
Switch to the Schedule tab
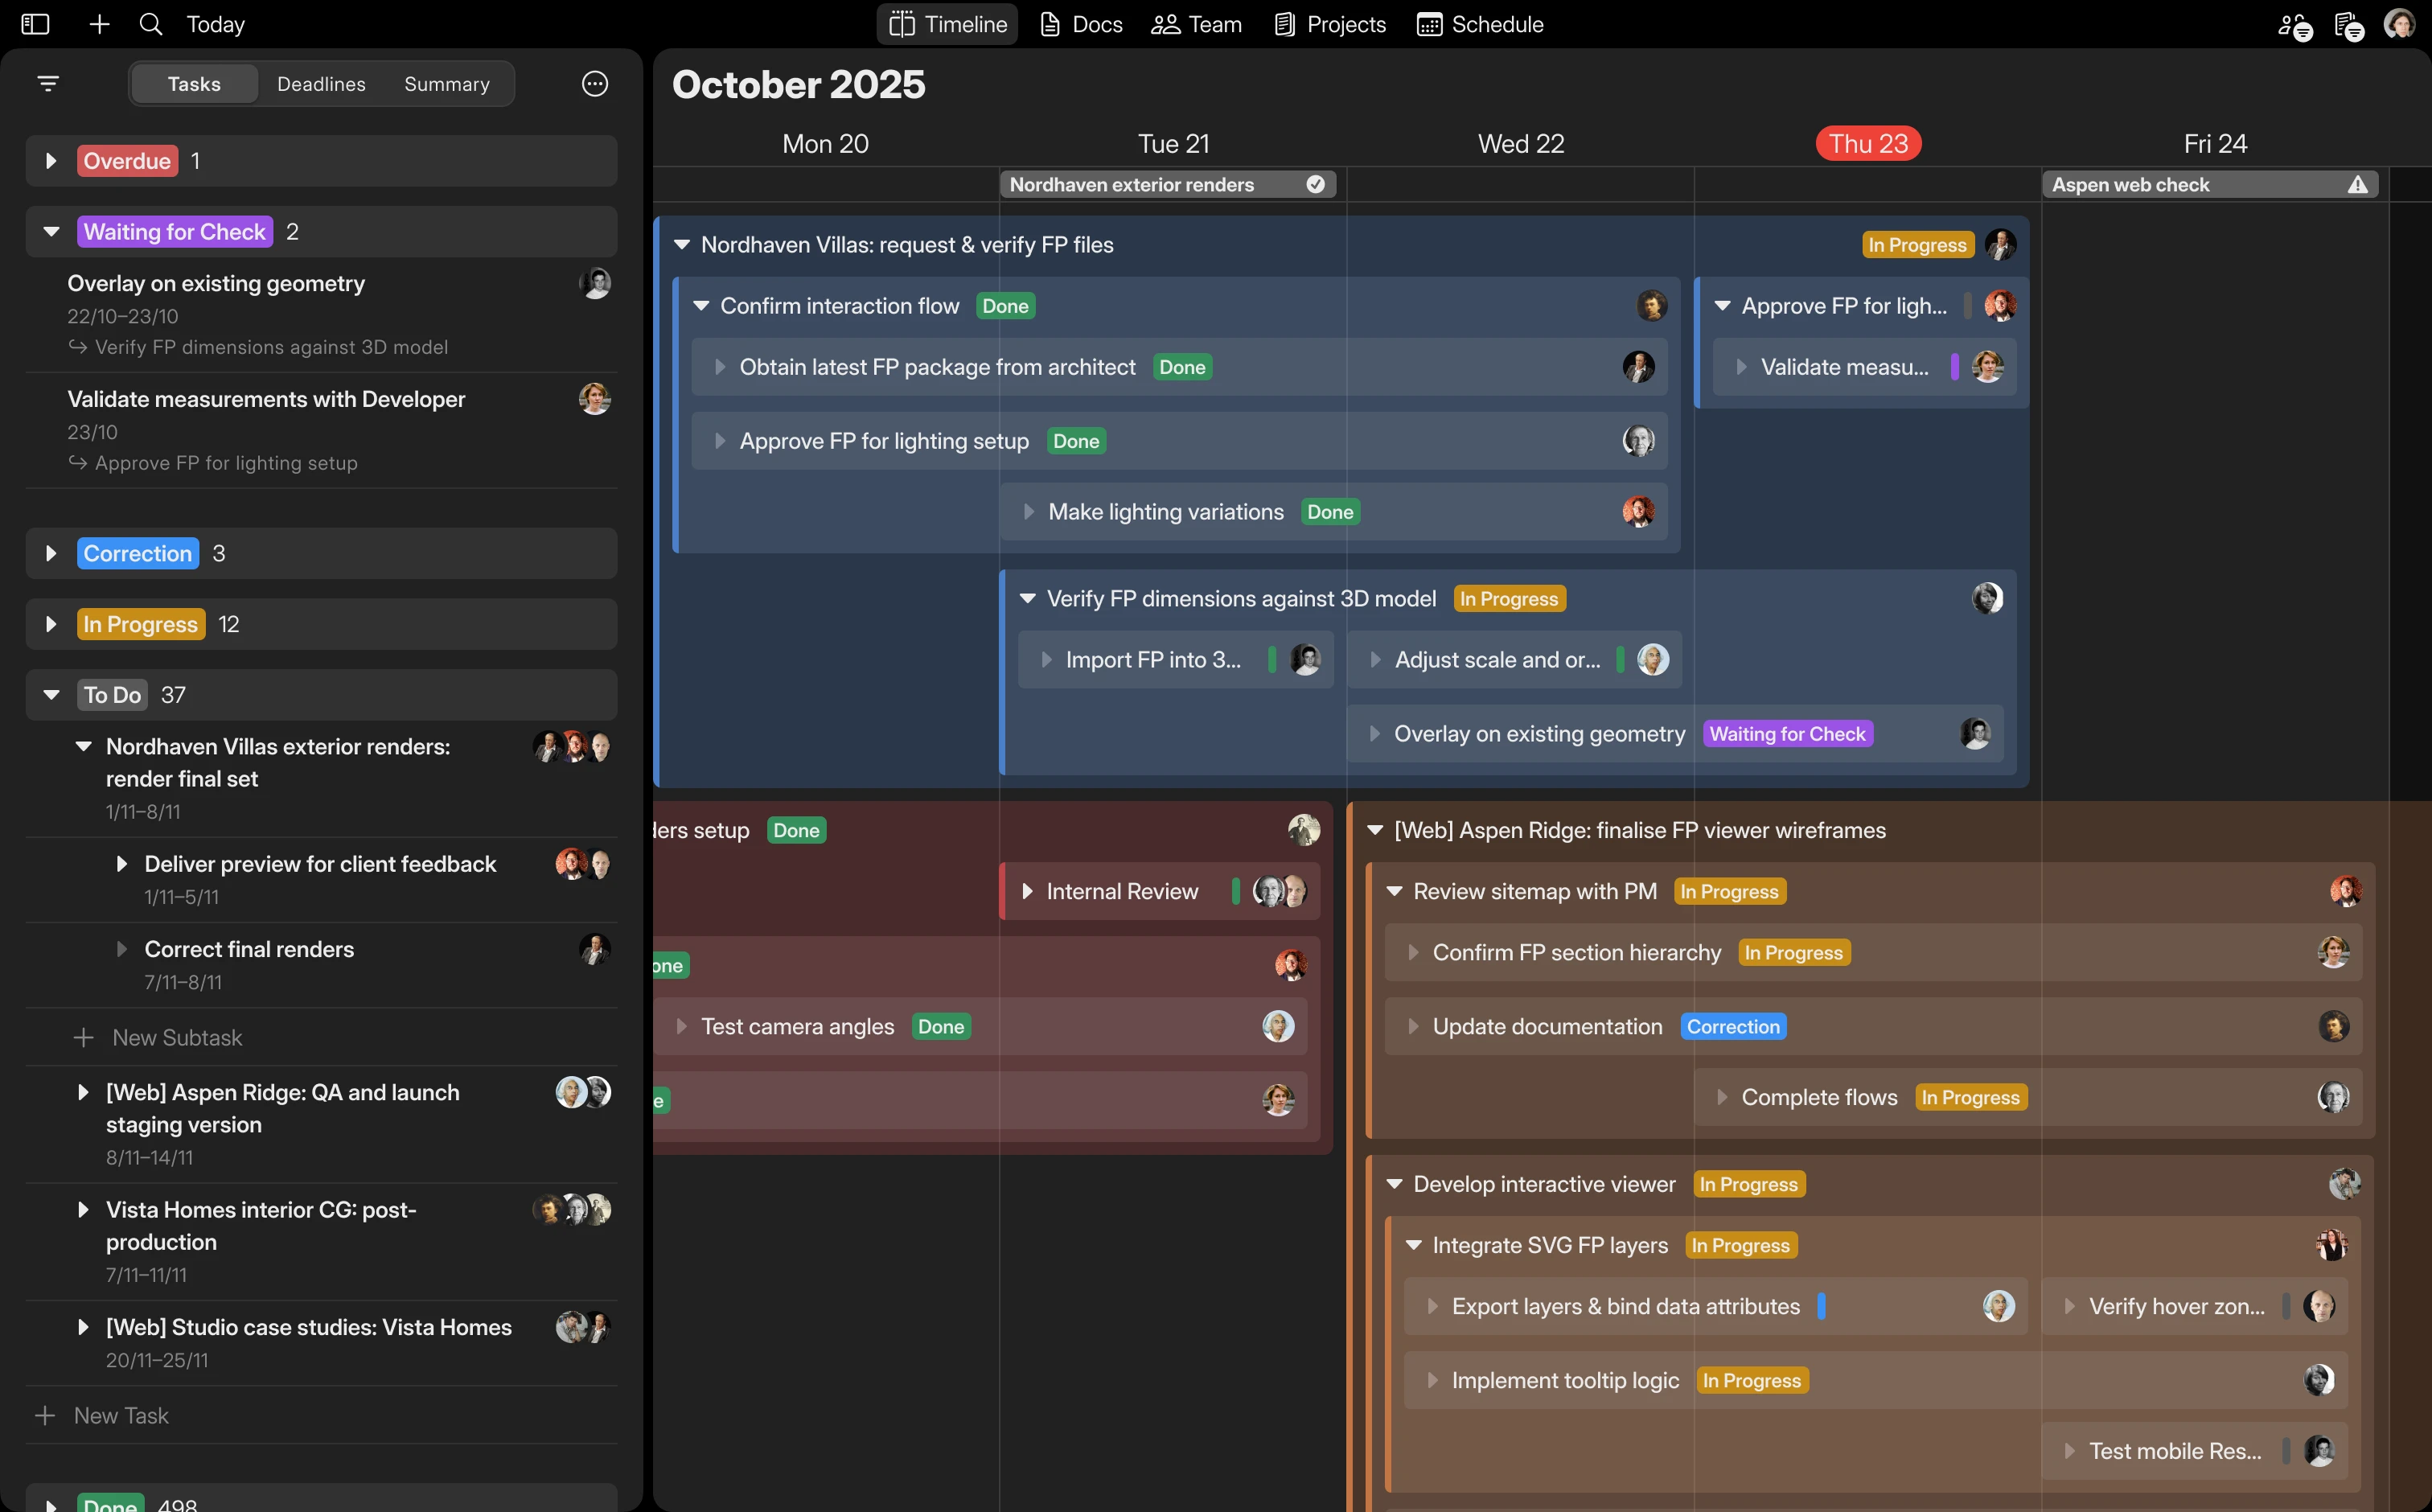click(x=1480, y=24)
